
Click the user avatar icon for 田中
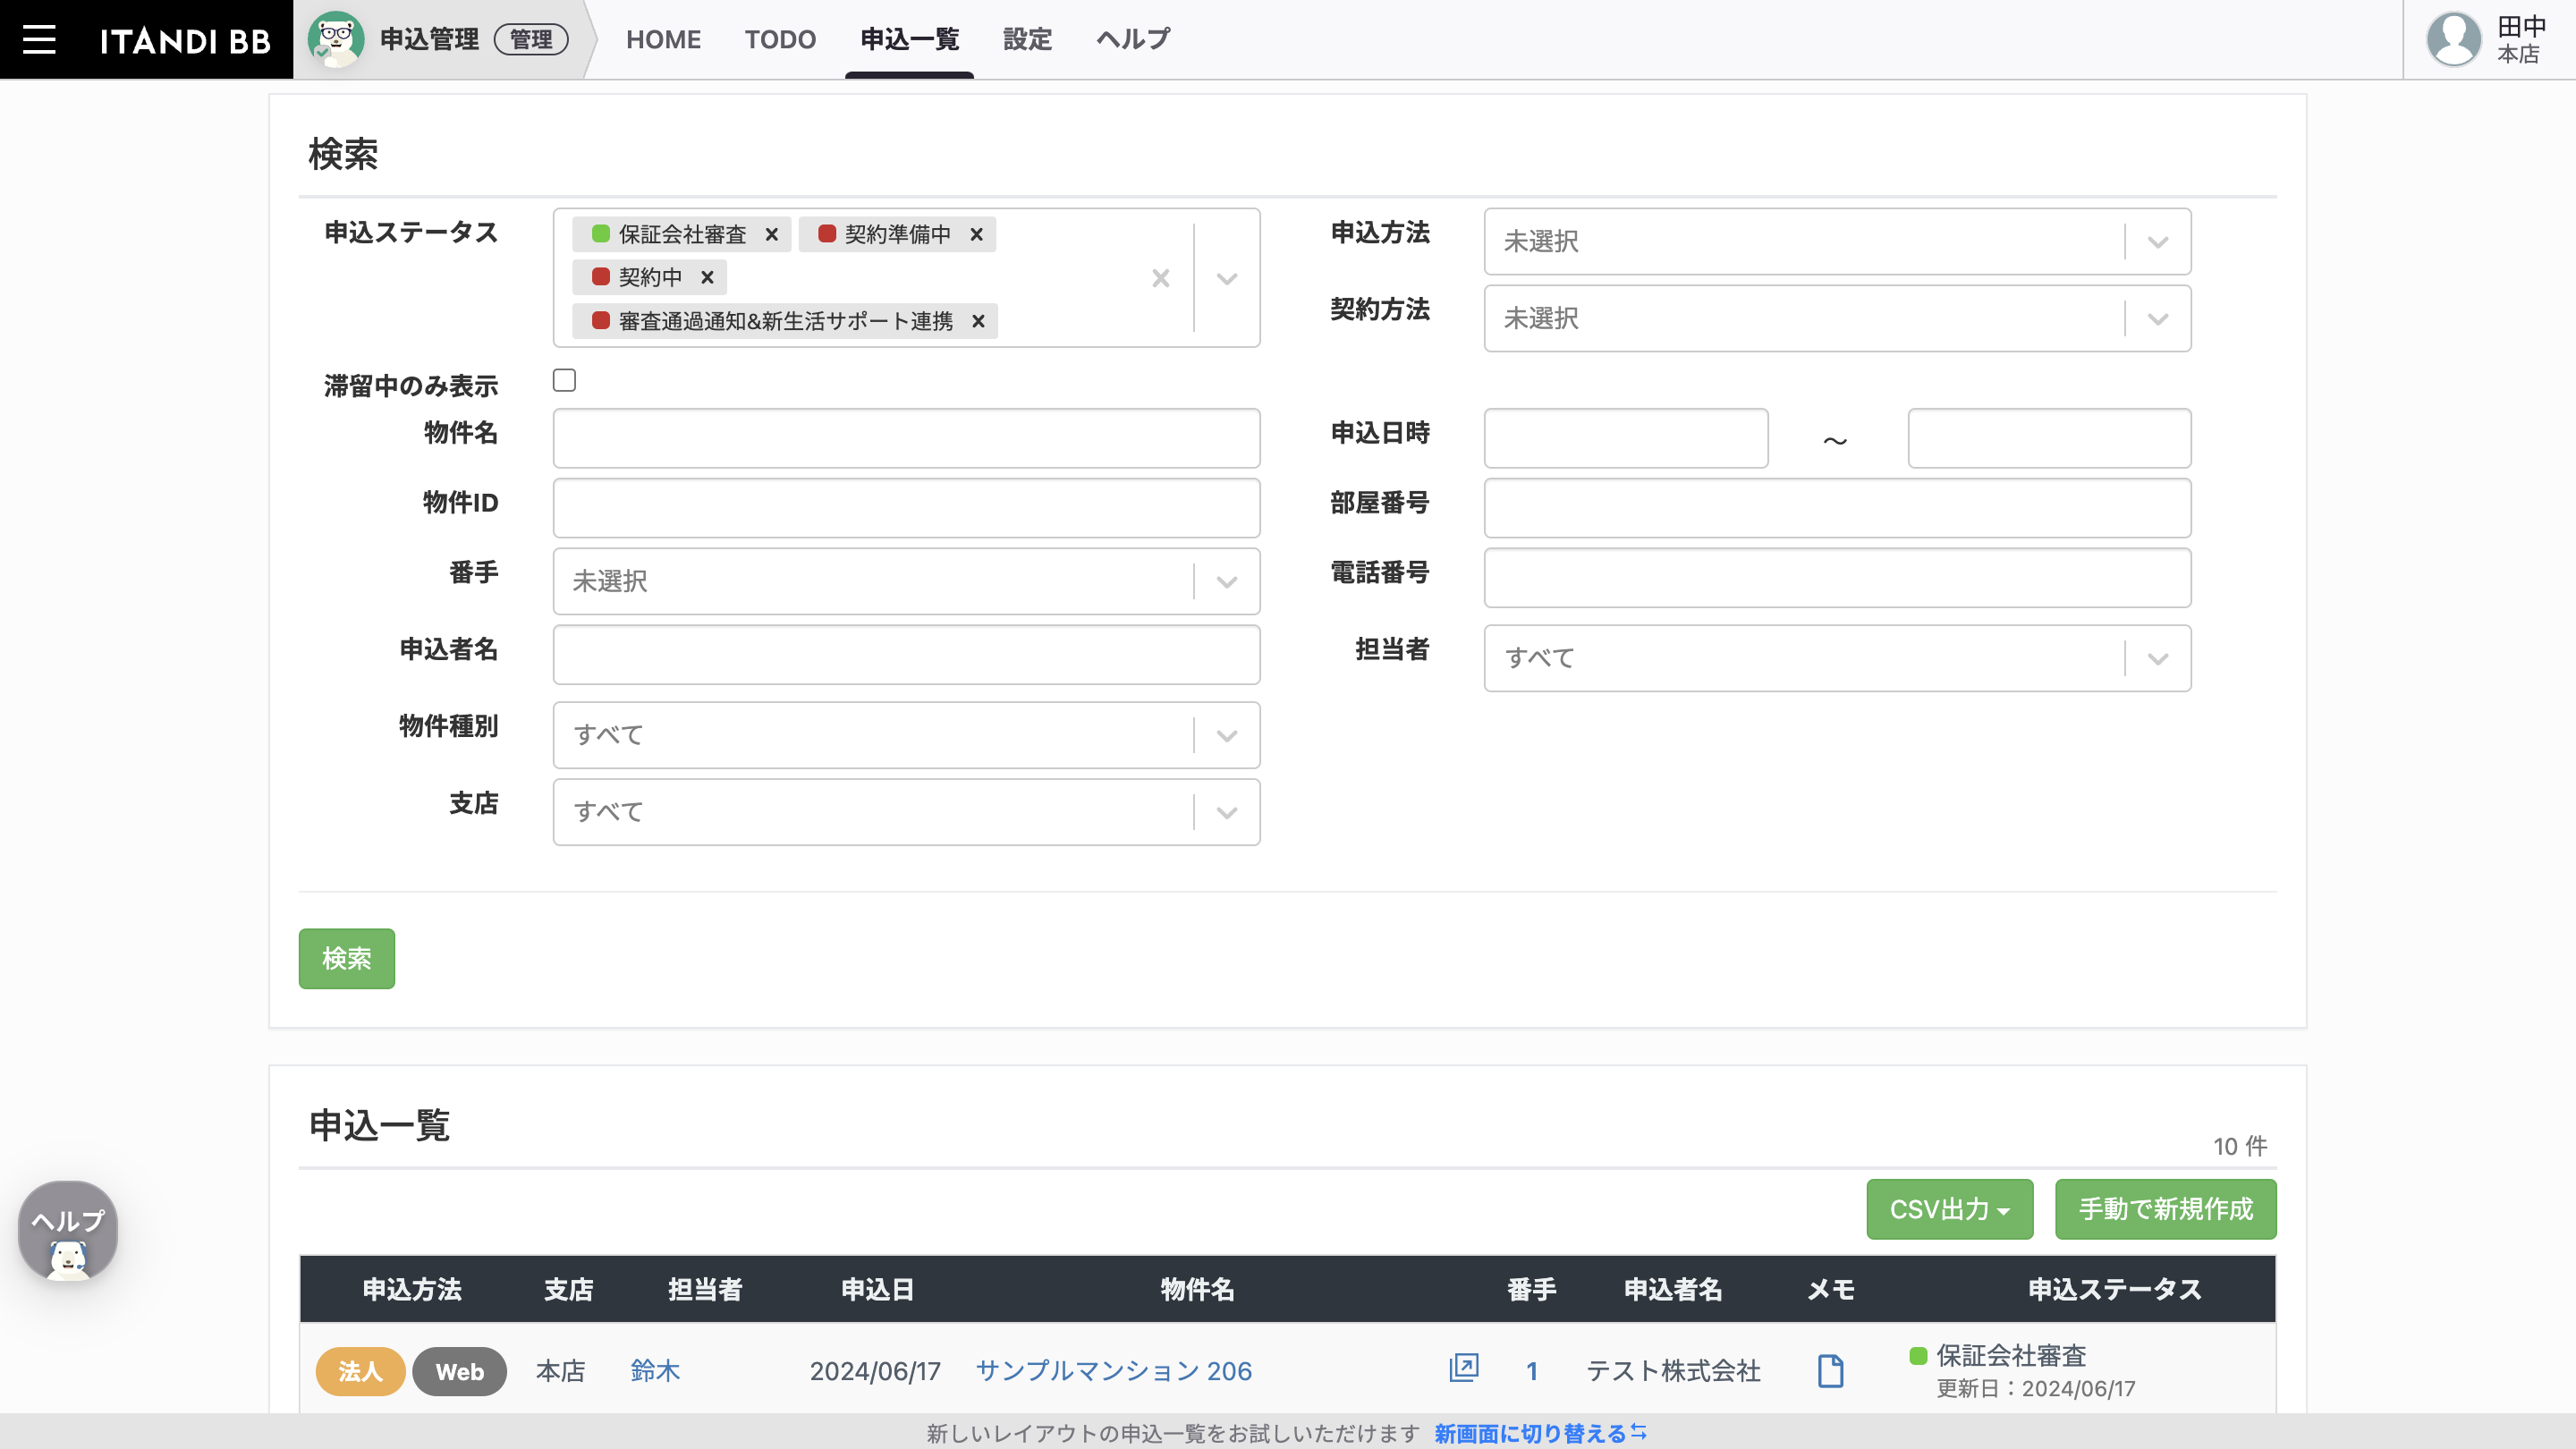click(x=2453, y=39)
